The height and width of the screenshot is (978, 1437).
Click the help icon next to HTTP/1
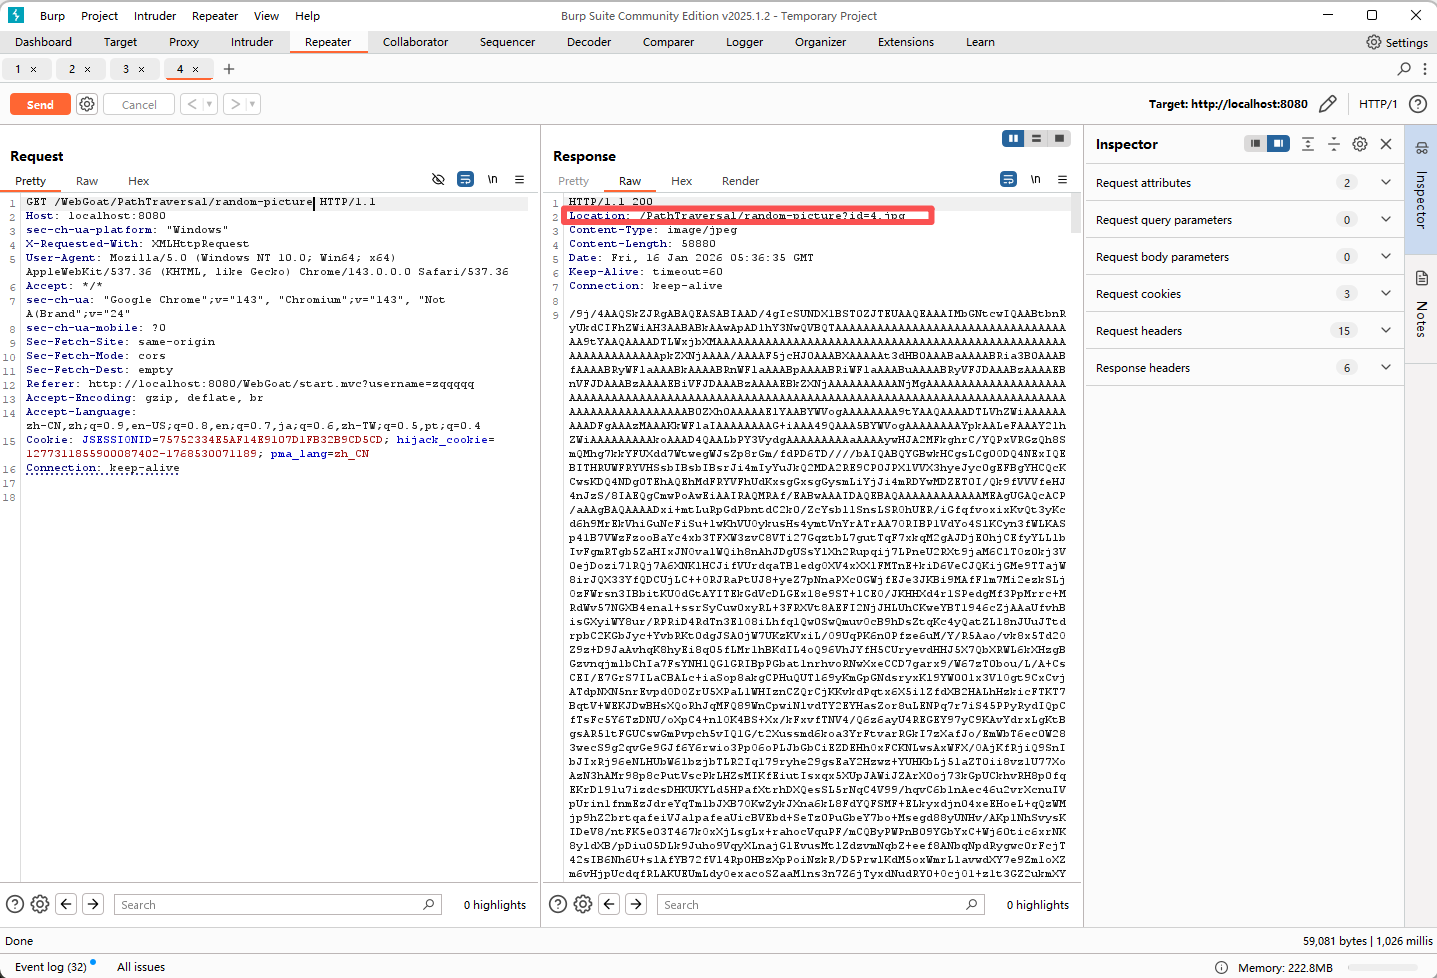(1417, 104)
